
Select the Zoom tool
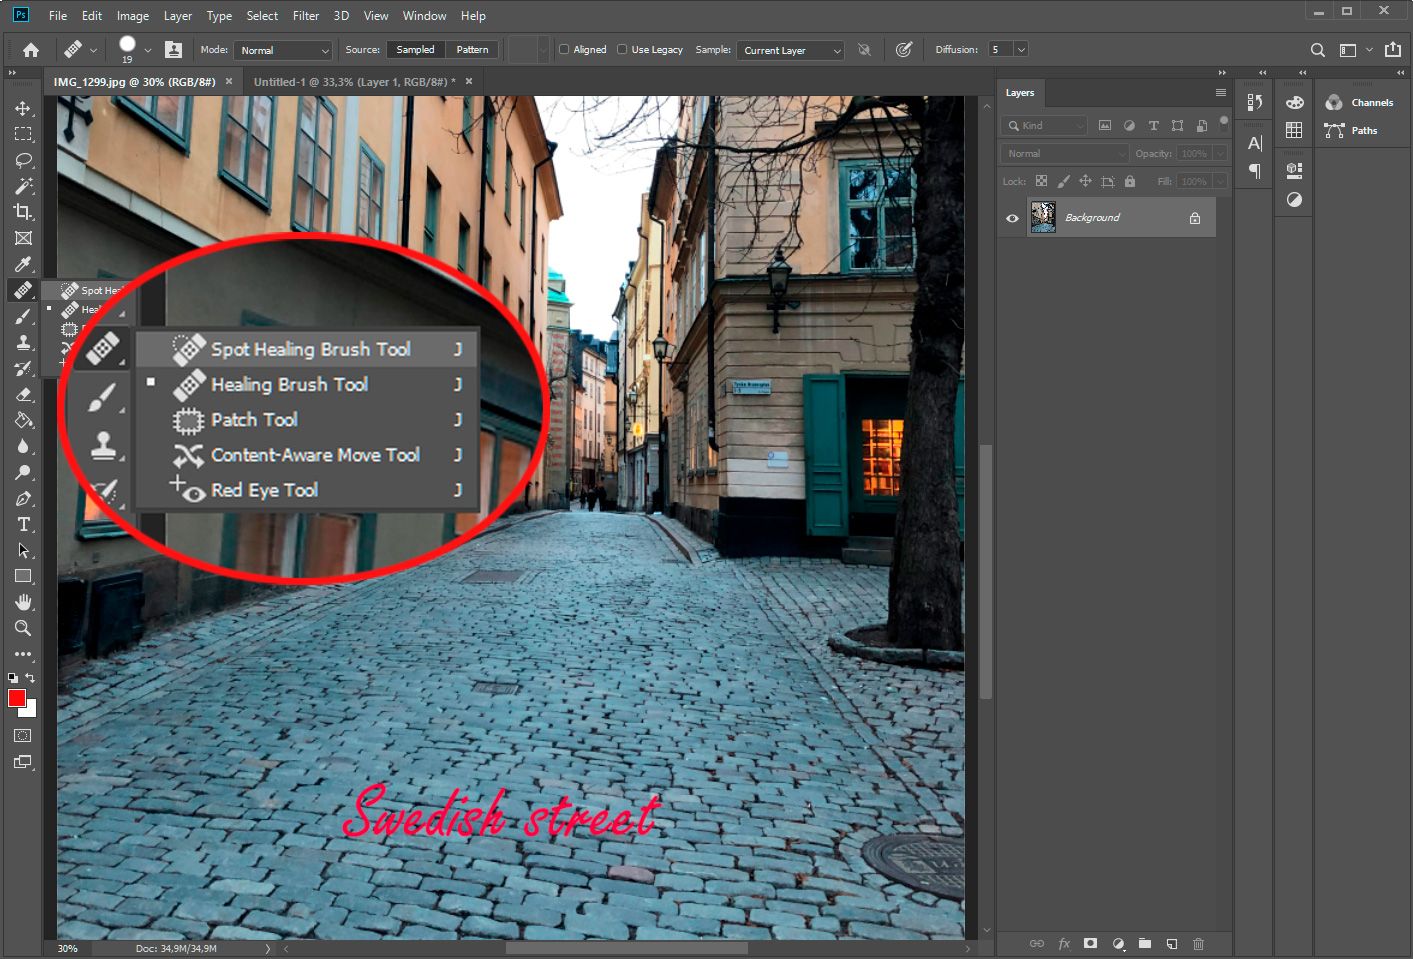pyautogui.click(x=23, y=628)
